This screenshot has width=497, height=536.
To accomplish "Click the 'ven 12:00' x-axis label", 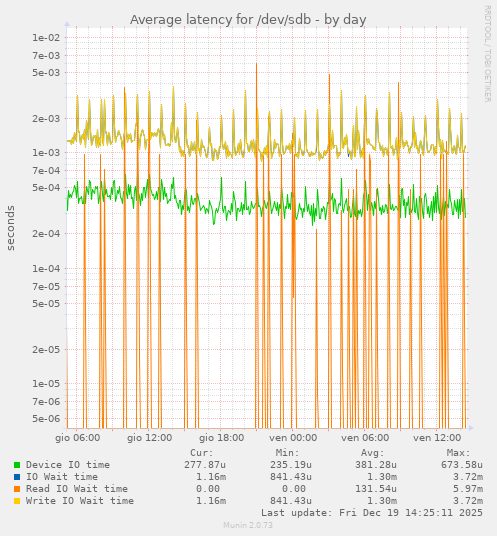I will click(437, 438).
